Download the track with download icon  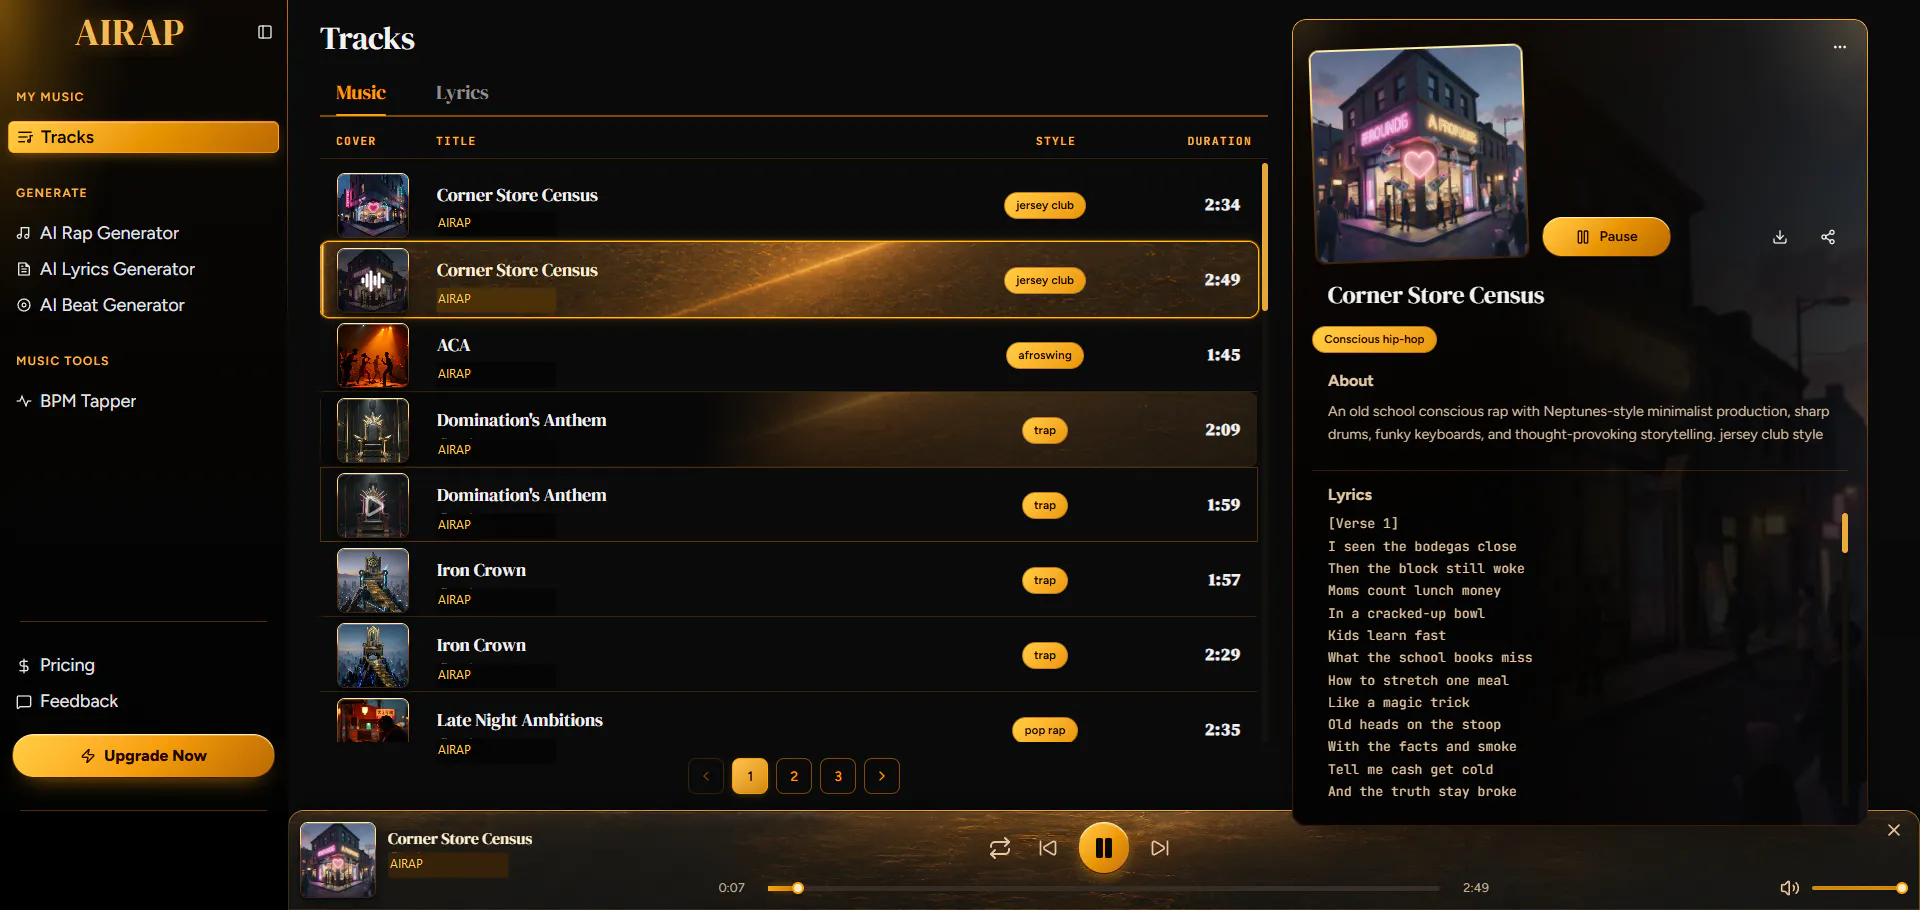[x=1780, y=237]
